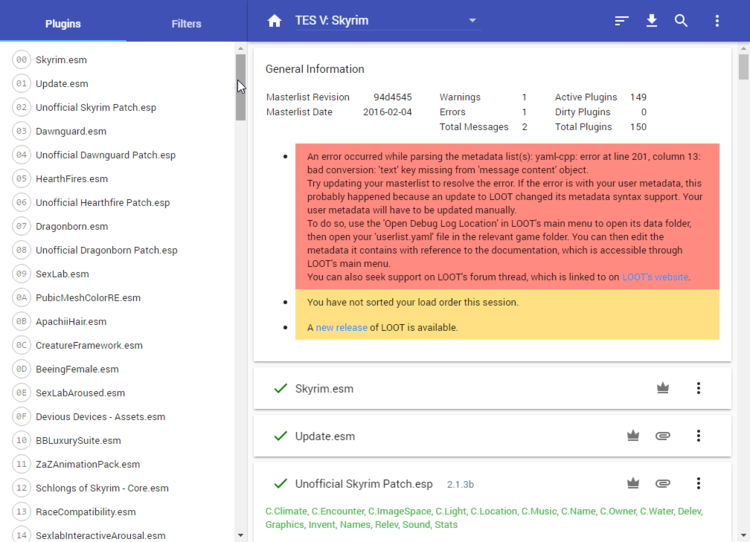Click the Active Plugins count 149

[x=638, y=97]
